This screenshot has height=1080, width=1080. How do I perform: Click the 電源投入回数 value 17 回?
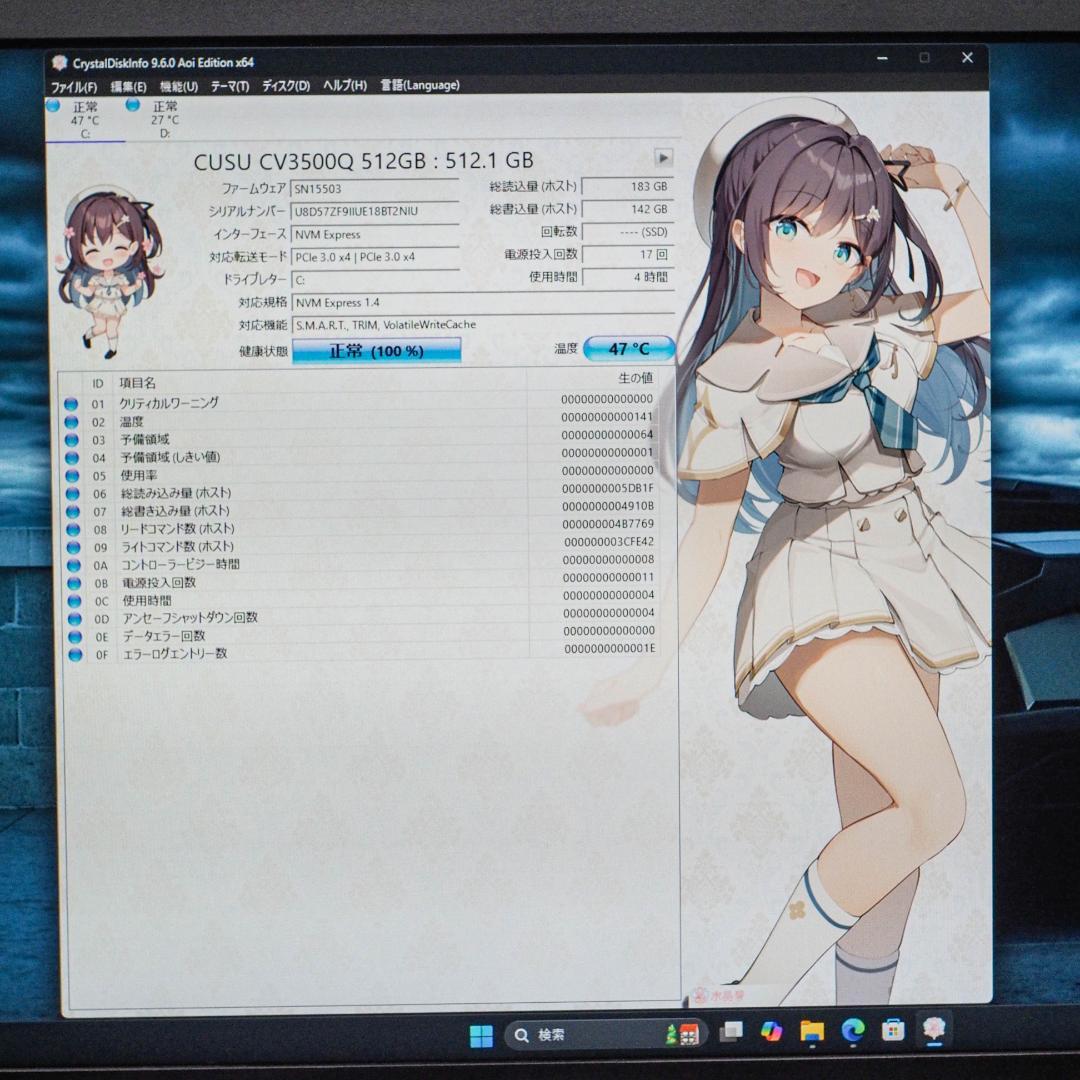[x=627, y=254]
